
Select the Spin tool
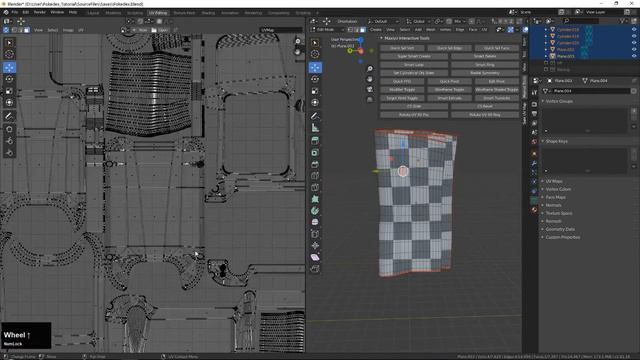pyautogui.click(x=315, y=211)
